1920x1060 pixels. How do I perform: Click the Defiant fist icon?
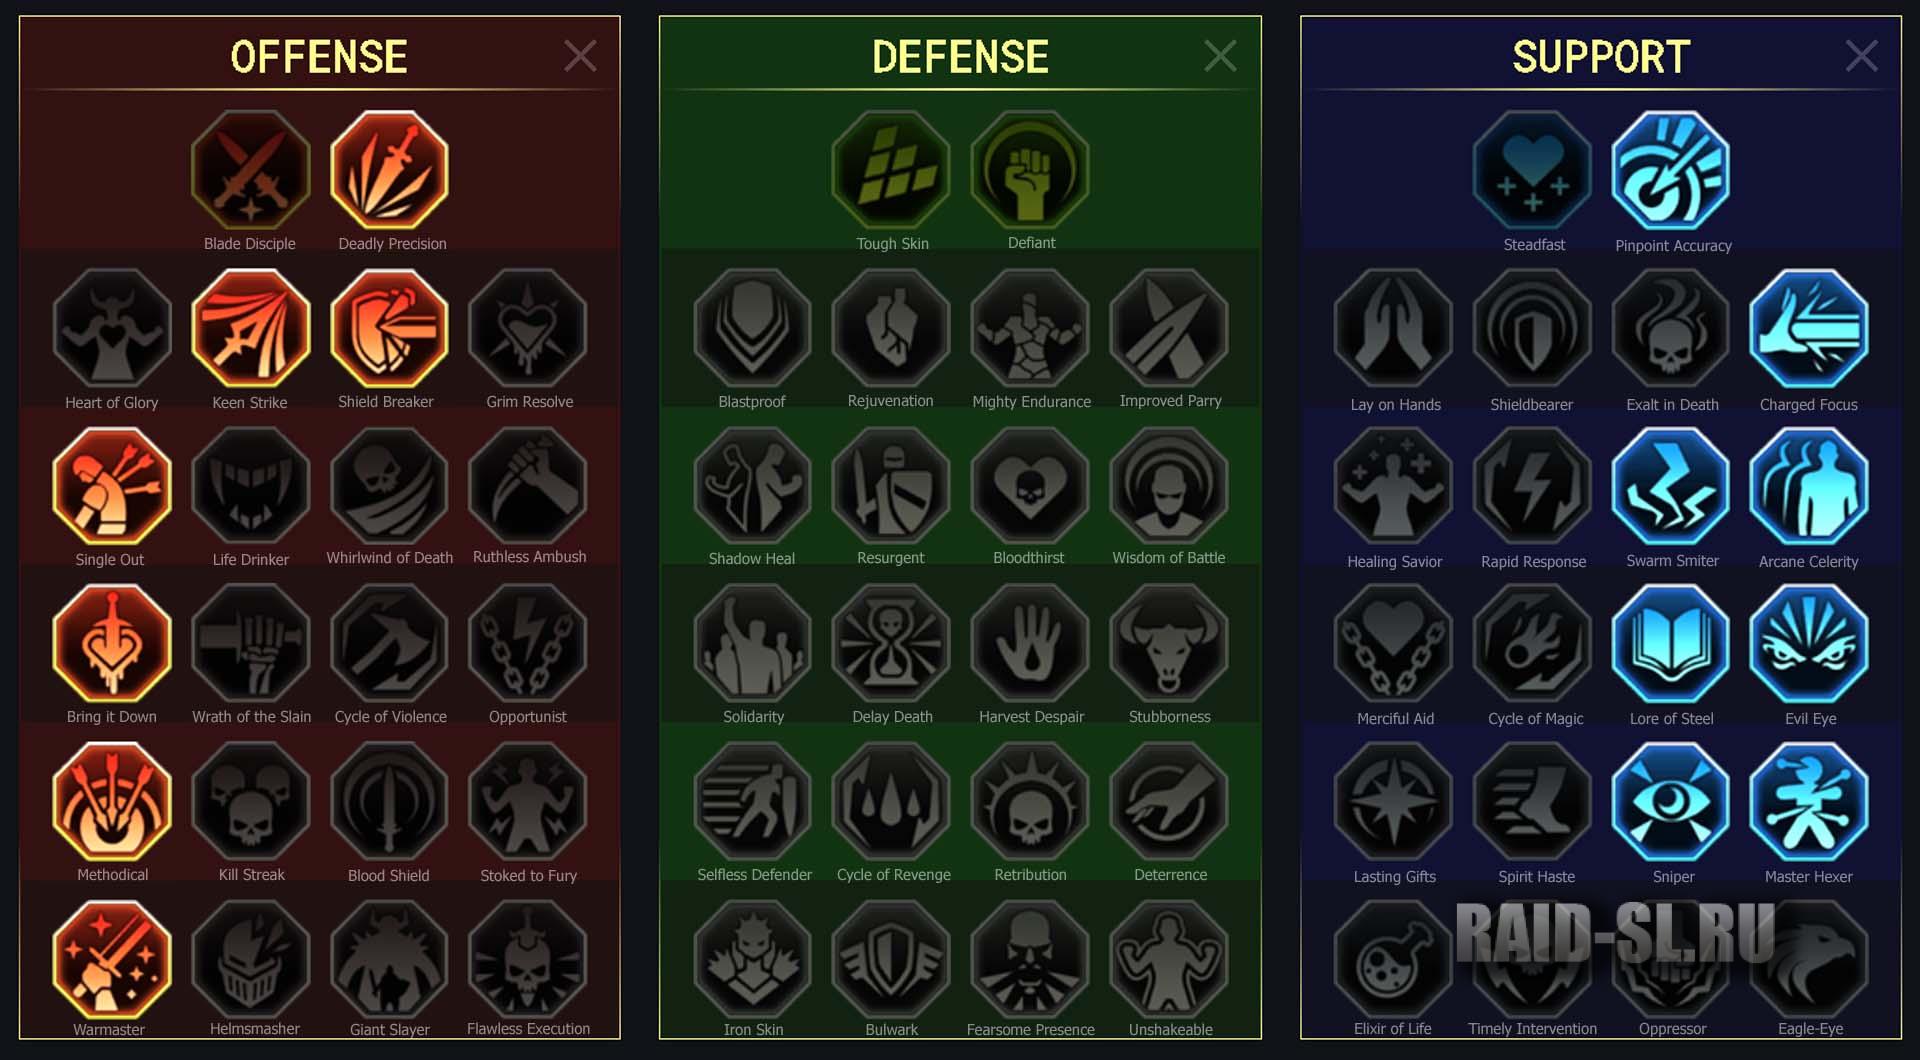point(1030,170)
